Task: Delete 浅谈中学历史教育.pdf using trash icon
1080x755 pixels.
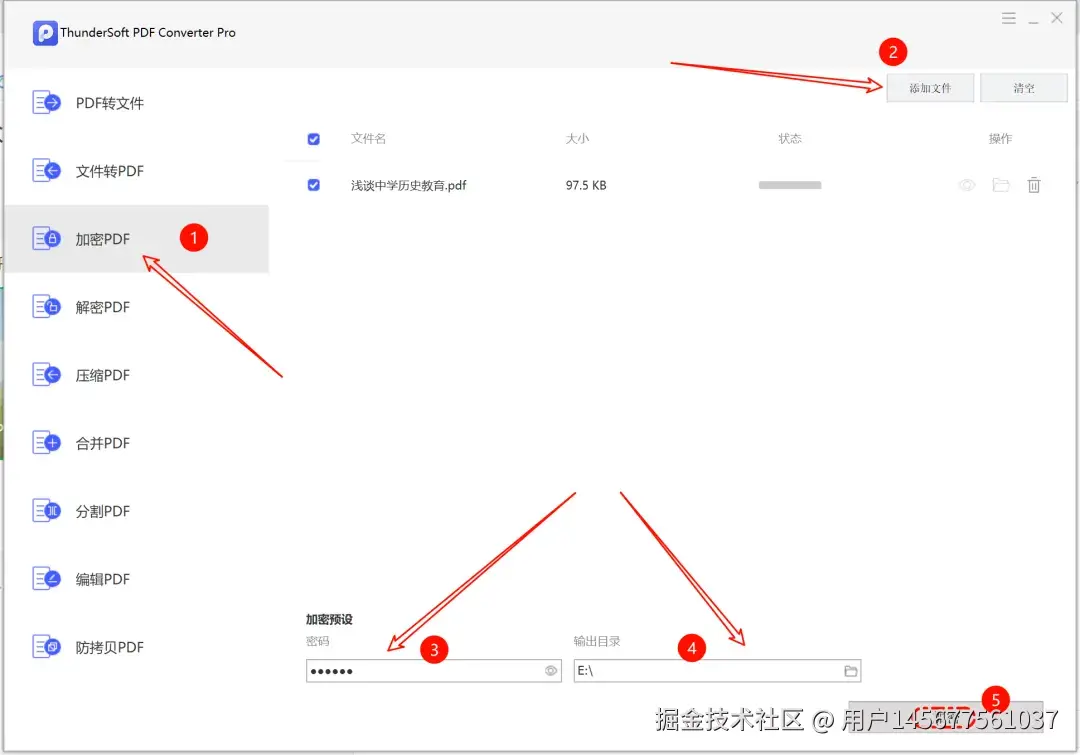Action: click(1034, 185)
